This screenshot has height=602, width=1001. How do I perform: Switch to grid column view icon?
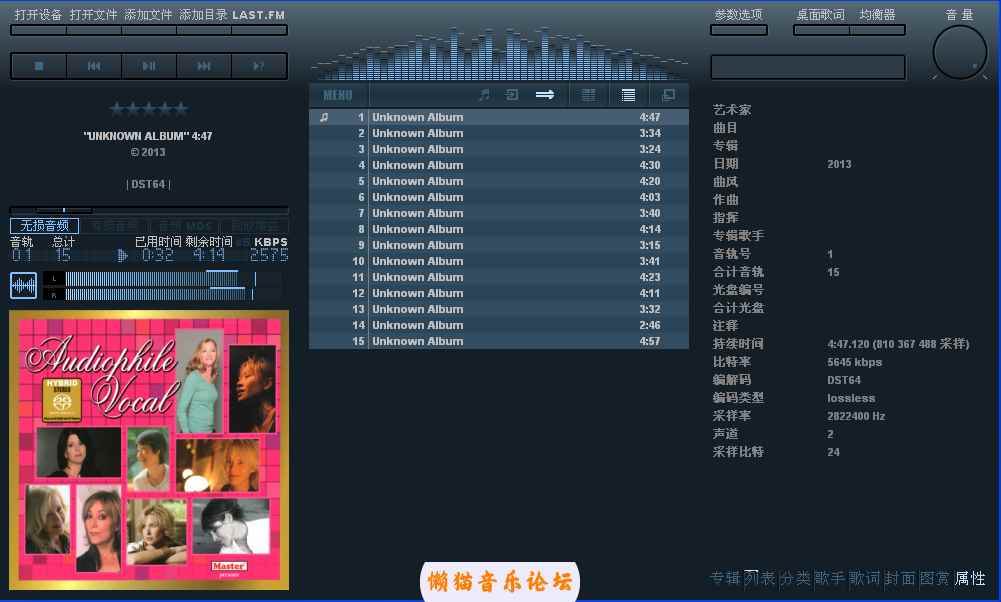point(589,95)
